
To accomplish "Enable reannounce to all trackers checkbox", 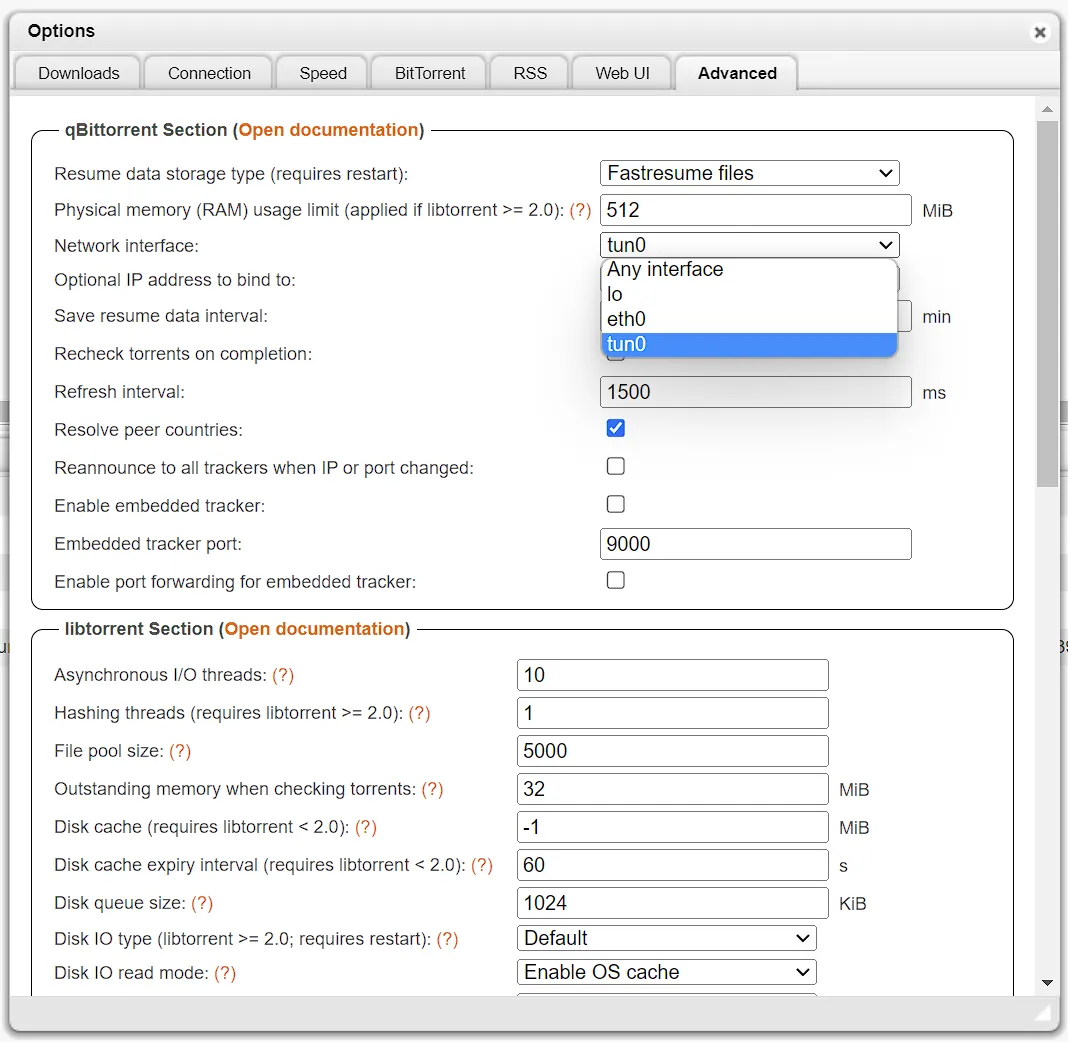I will click(x=616, y=466).
